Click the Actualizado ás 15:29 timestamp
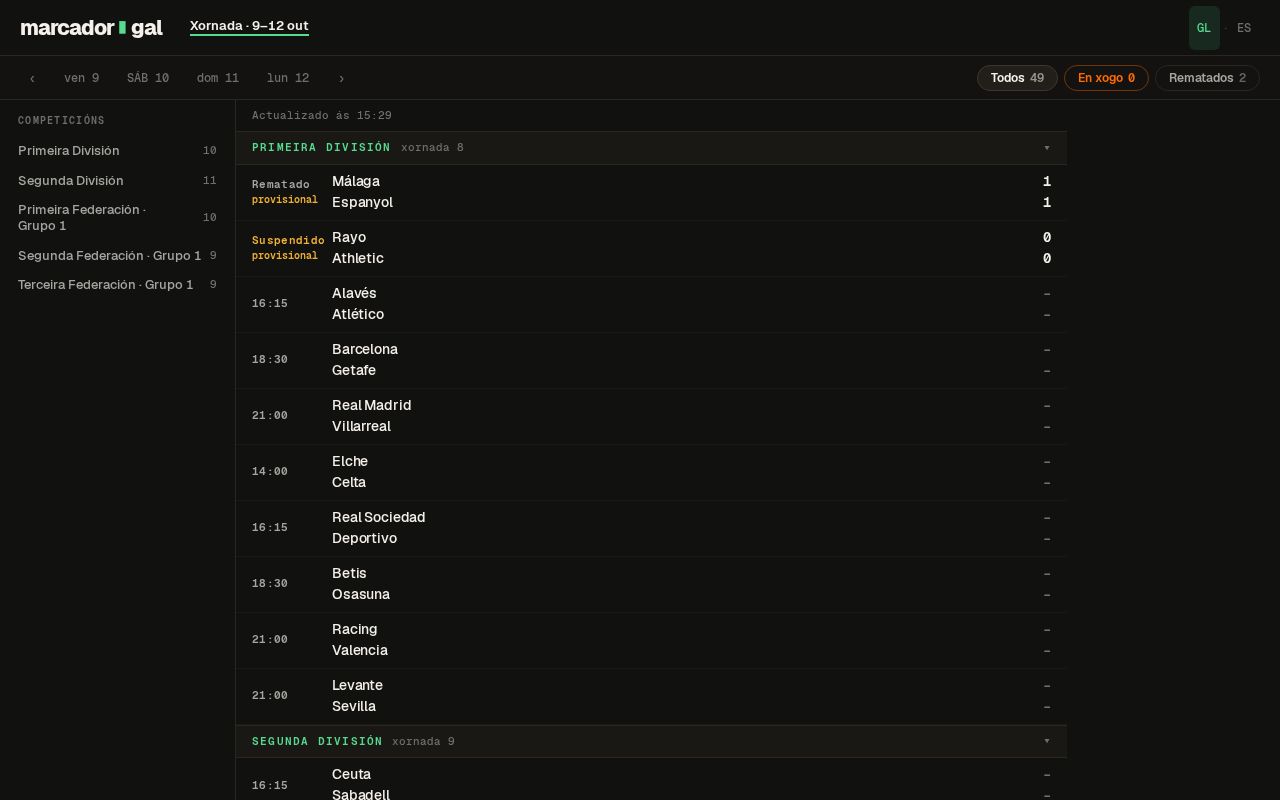1280x800 pixels. click(x=322, y=116)
